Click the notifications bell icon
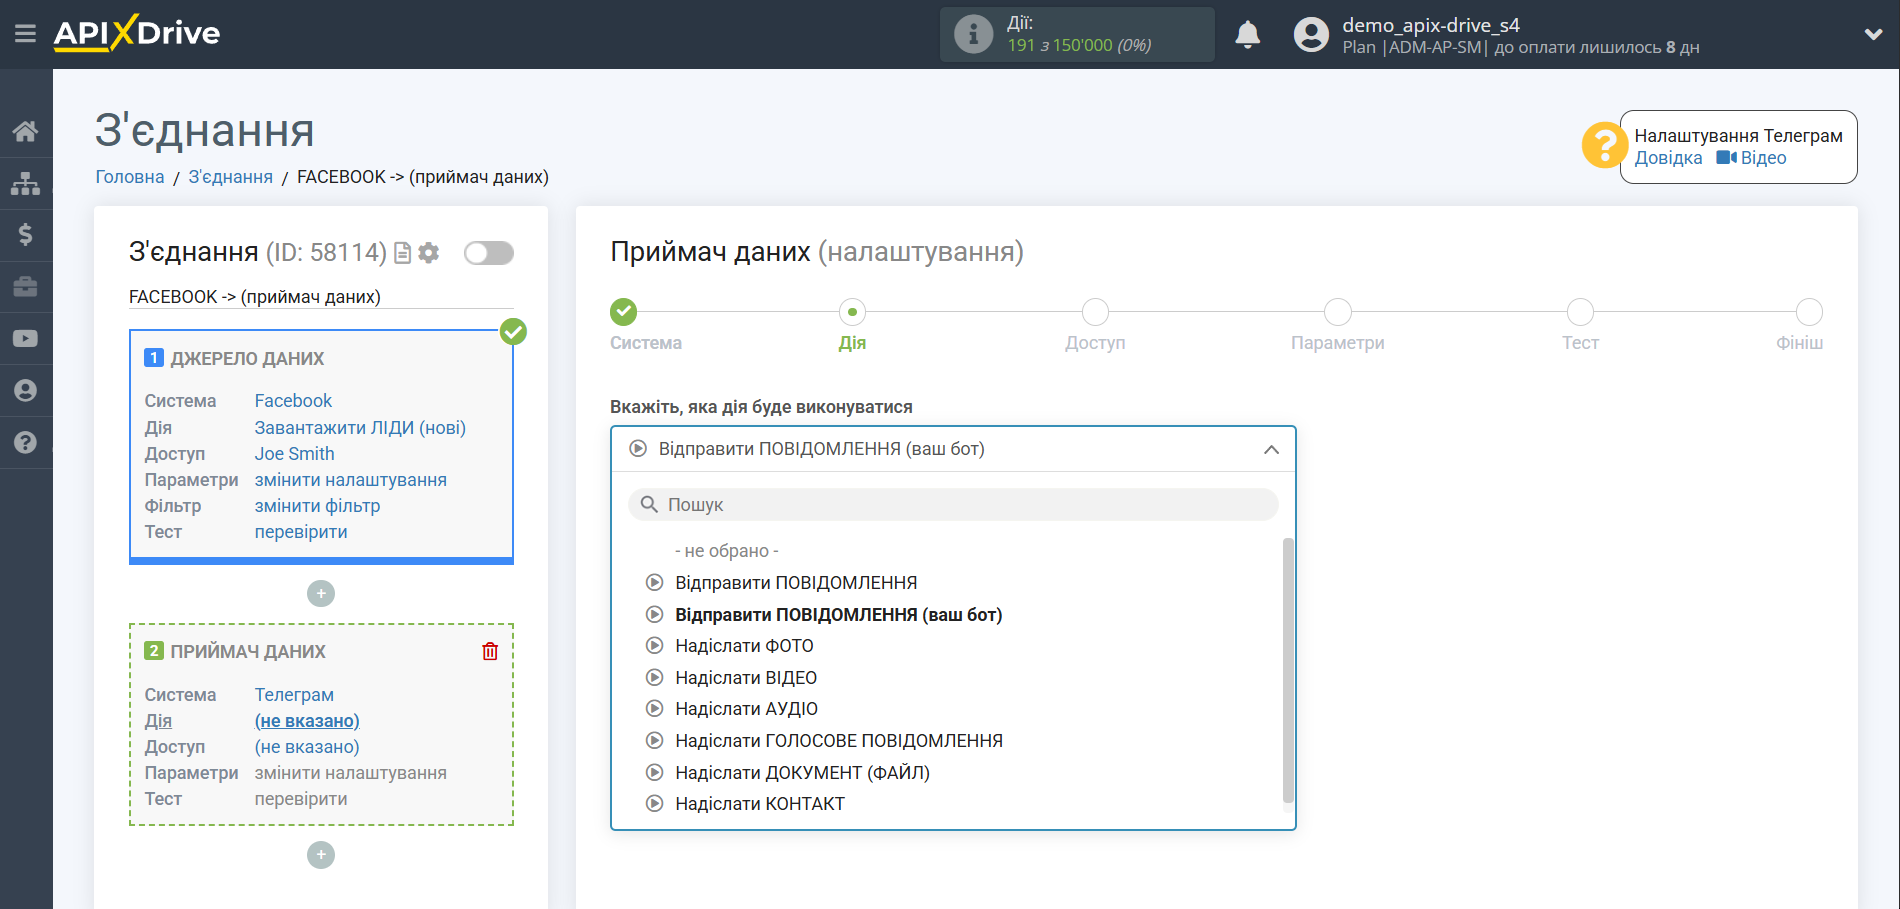 tap(1247, 35)
